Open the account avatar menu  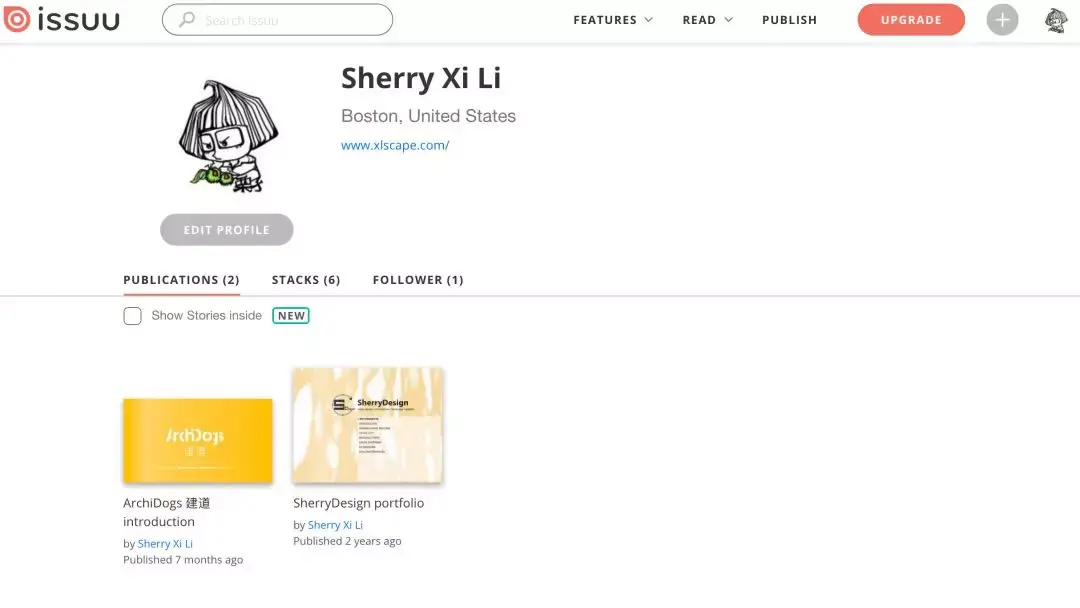click(x=1056, y=20)
